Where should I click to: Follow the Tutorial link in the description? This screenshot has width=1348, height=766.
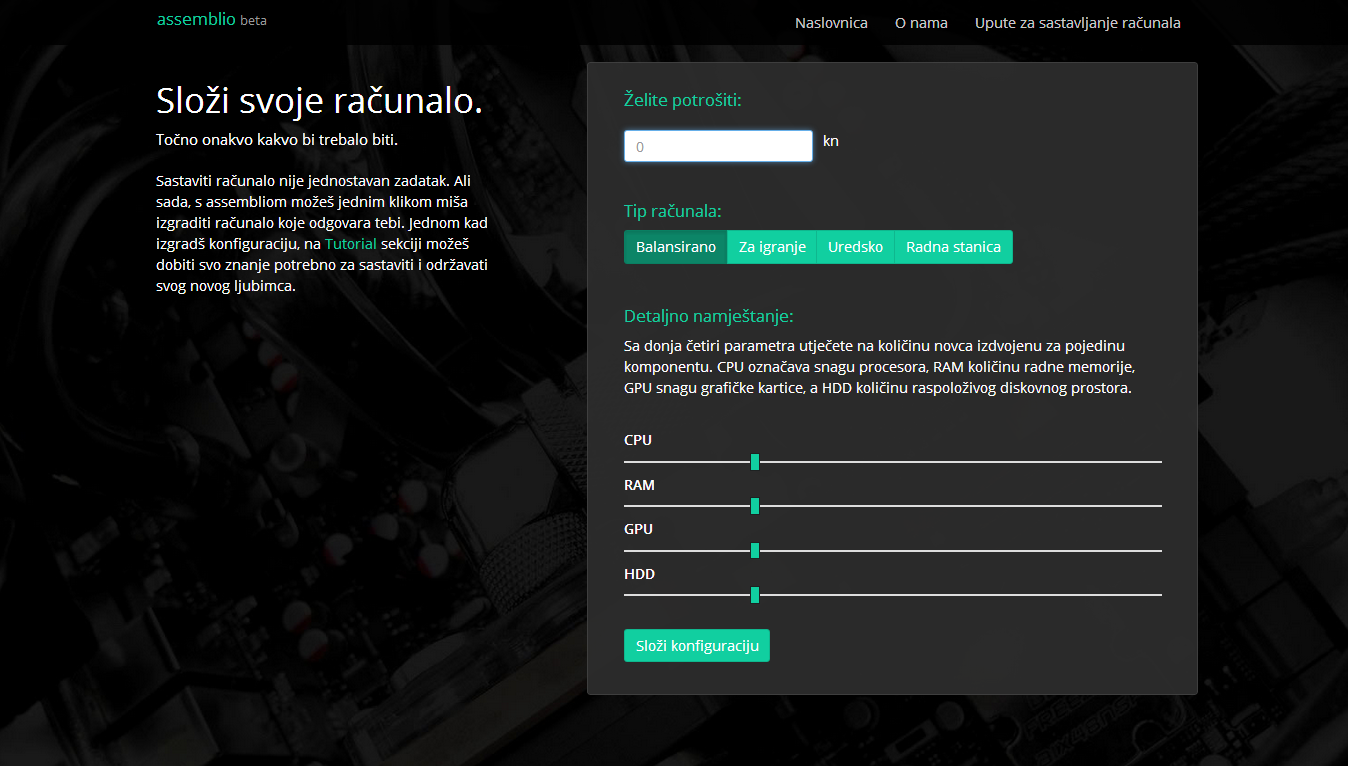(350, 244)
